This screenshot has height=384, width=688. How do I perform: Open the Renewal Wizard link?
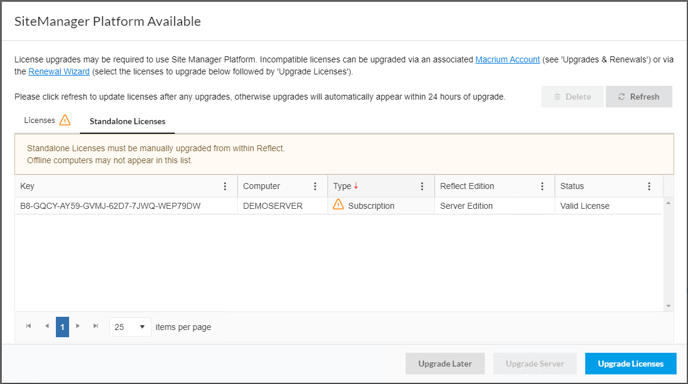coord(59,72)
